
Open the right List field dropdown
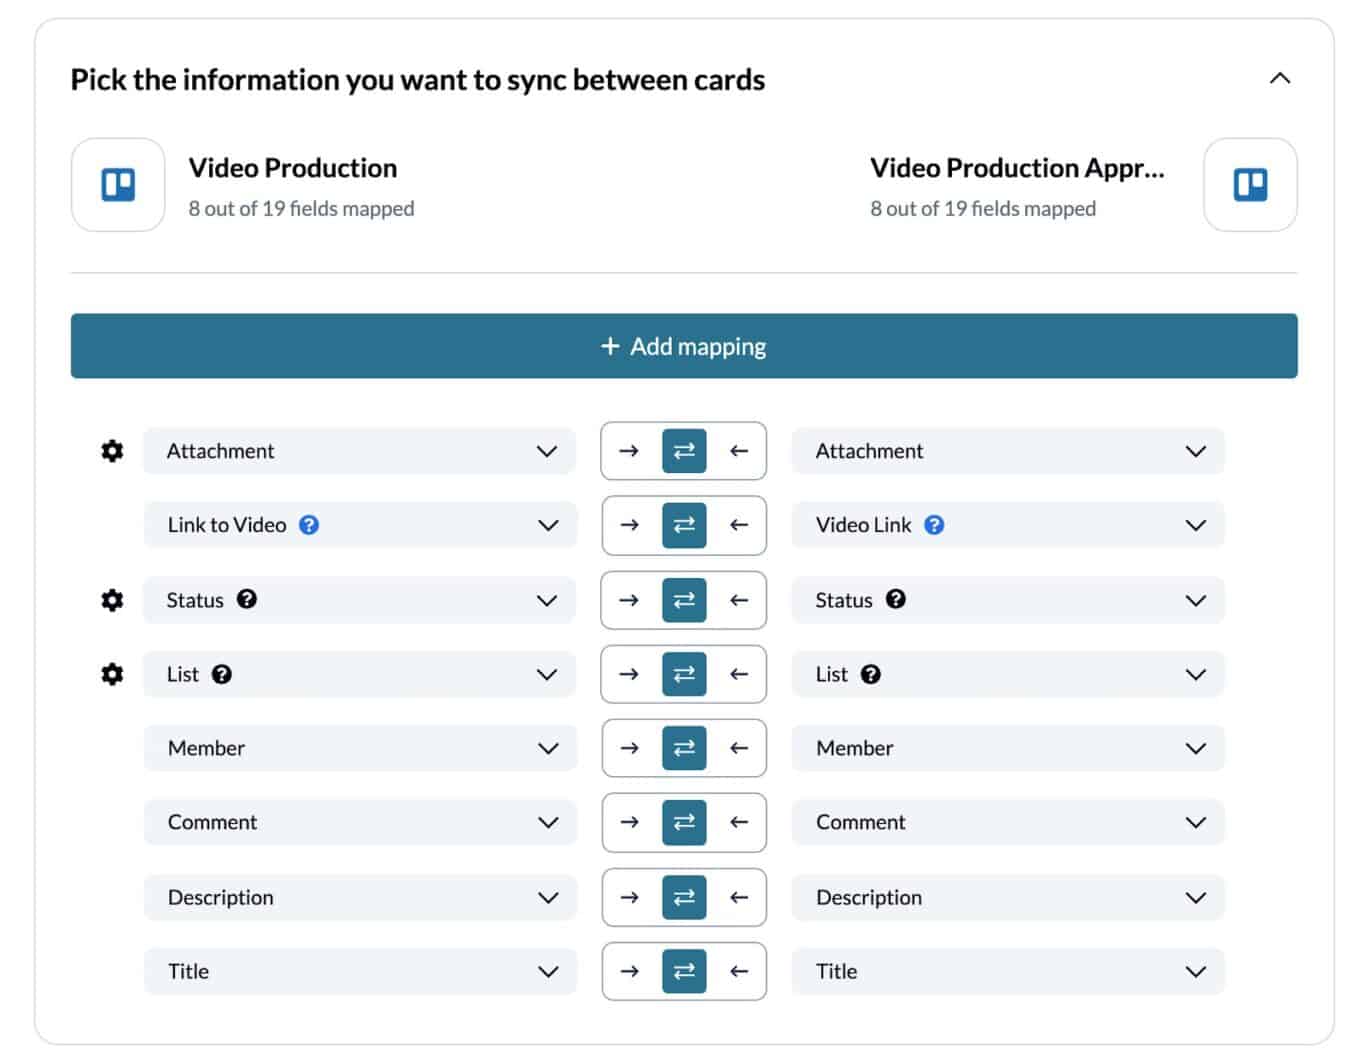point(1008,674)
